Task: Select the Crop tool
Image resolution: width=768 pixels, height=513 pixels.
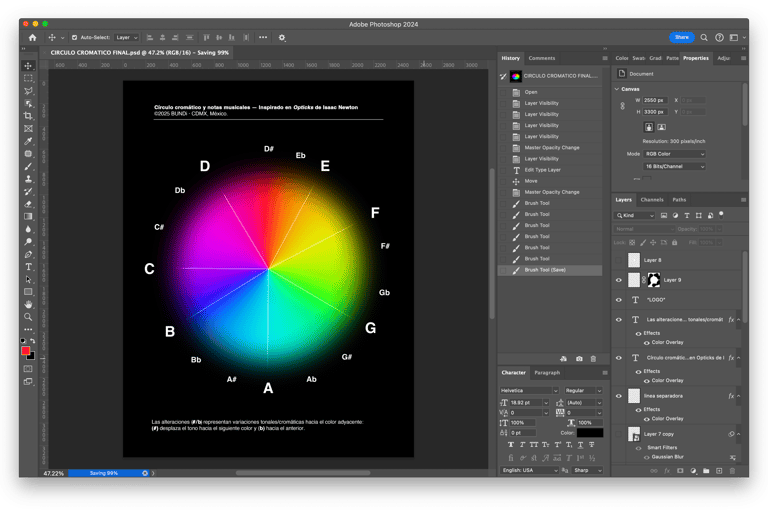Action: click(x=28, y=116)
